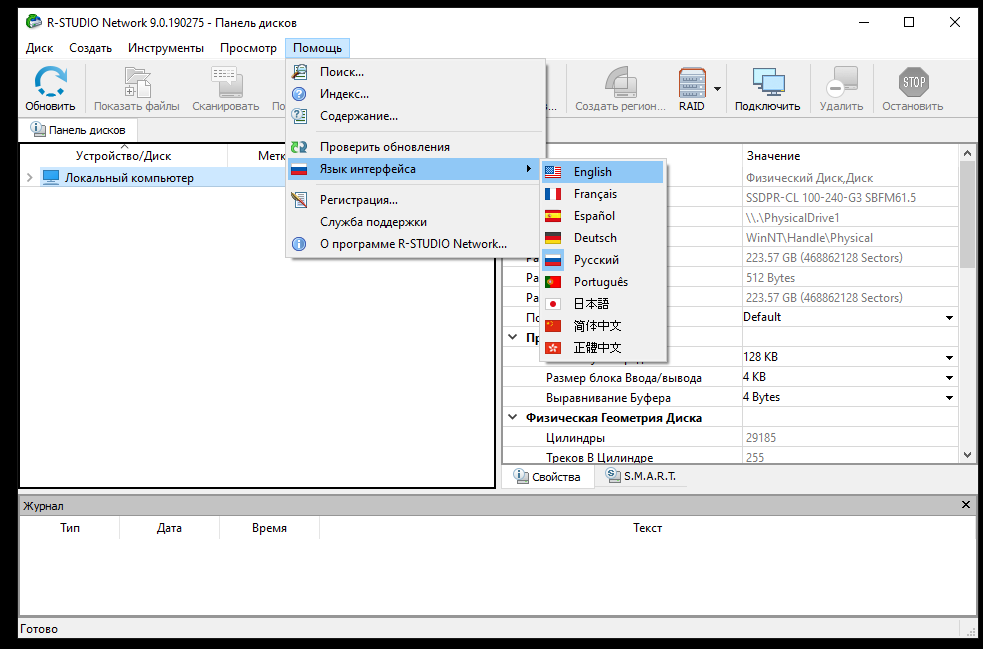
Task: Open the Инструменты menu
Action: pos(166,48)
